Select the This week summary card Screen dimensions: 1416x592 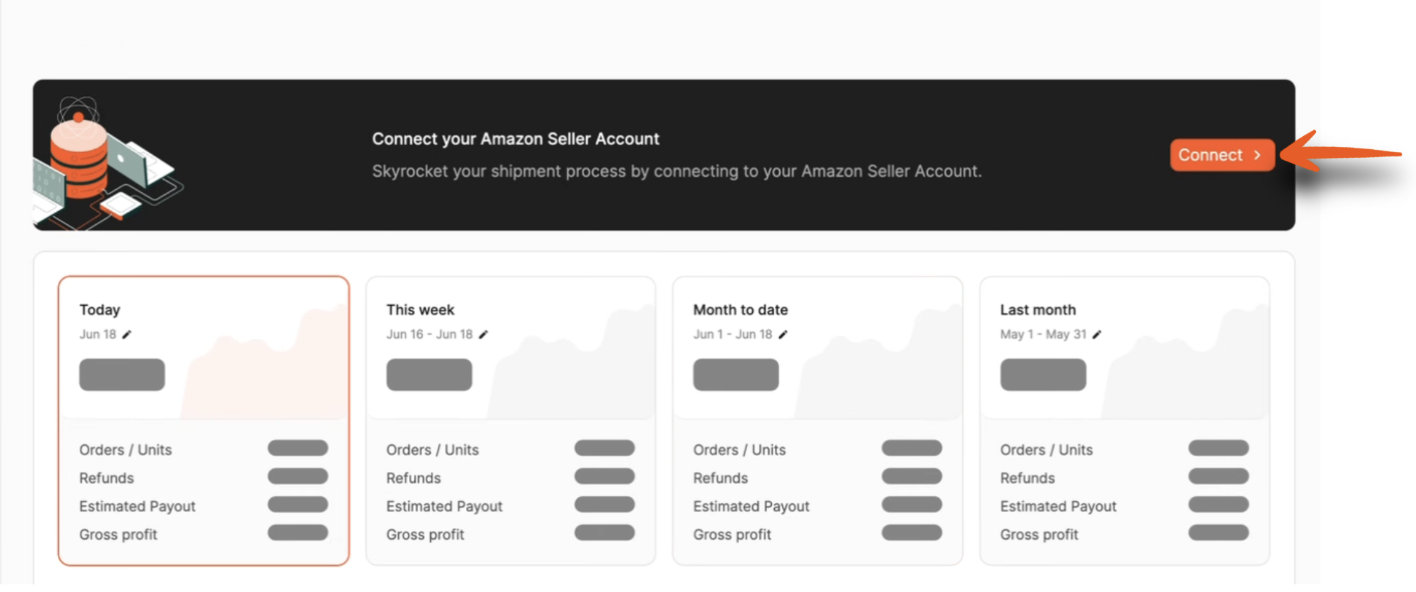pos(511,421)
